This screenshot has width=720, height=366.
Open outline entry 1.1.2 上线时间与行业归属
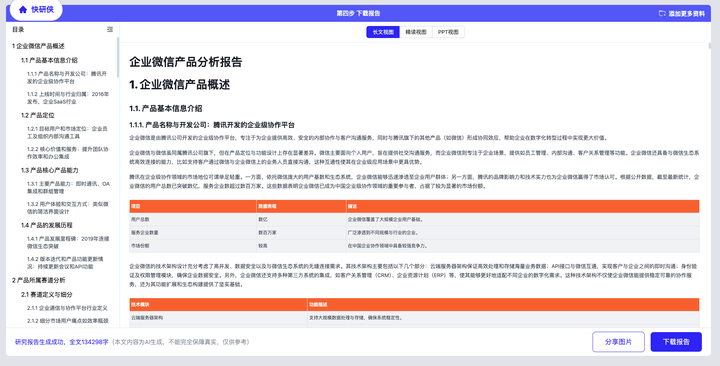[x=68, y=97]
